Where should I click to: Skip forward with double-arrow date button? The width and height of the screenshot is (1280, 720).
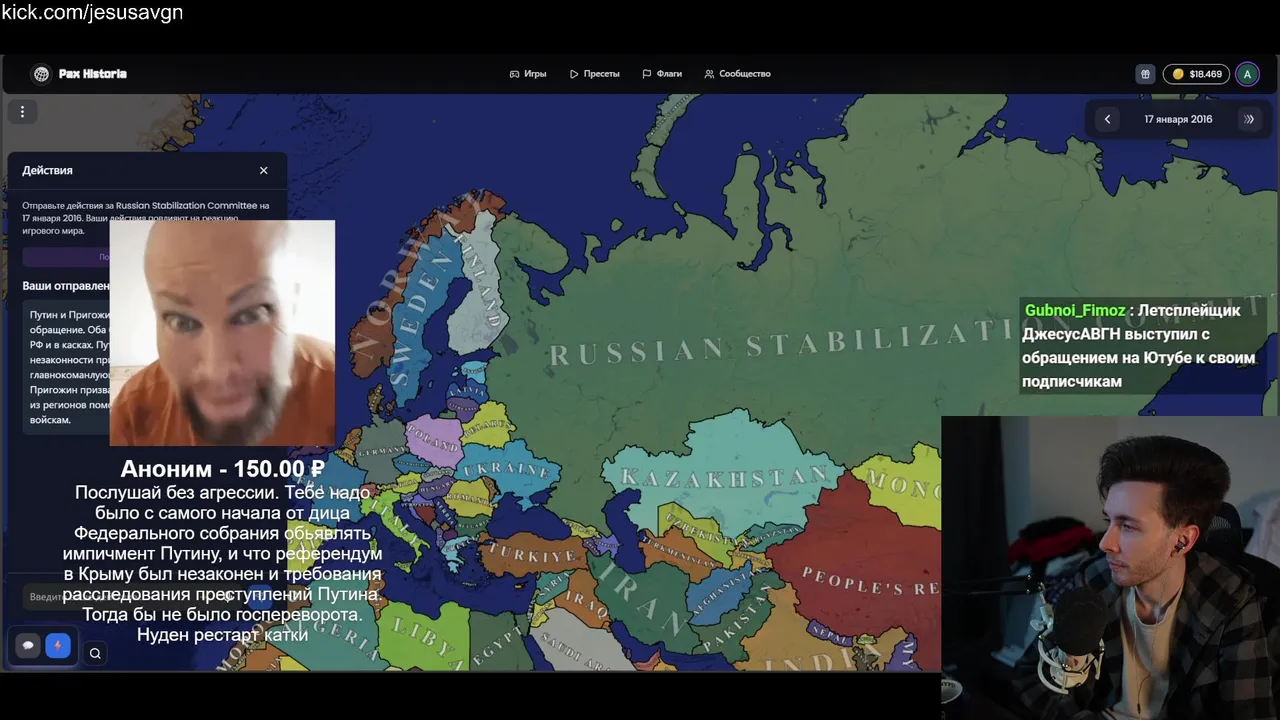tap(1249, 119)
